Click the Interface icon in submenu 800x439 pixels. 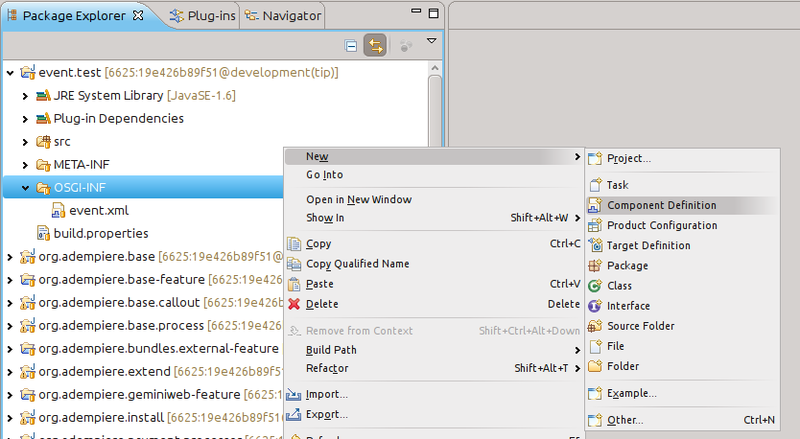pos(595,306)
